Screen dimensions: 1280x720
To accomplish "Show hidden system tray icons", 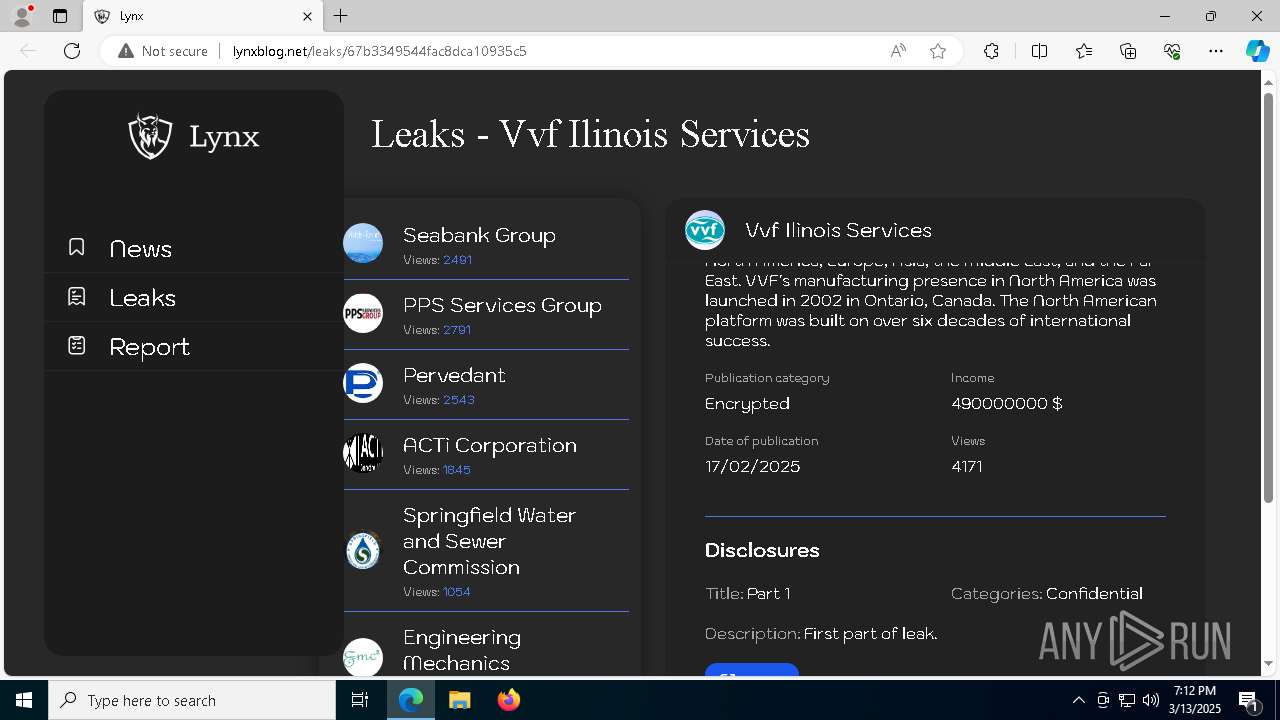I will [1078, 700].
